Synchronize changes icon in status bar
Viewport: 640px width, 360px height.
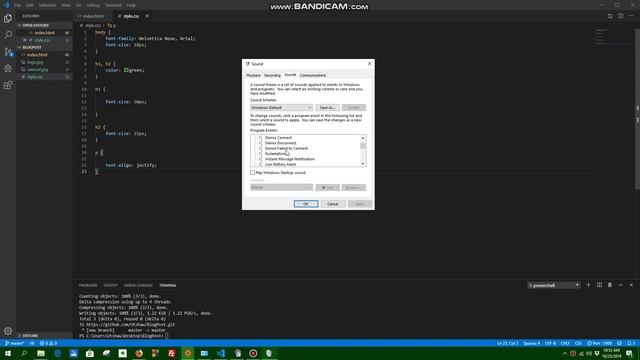pos(32,343)
